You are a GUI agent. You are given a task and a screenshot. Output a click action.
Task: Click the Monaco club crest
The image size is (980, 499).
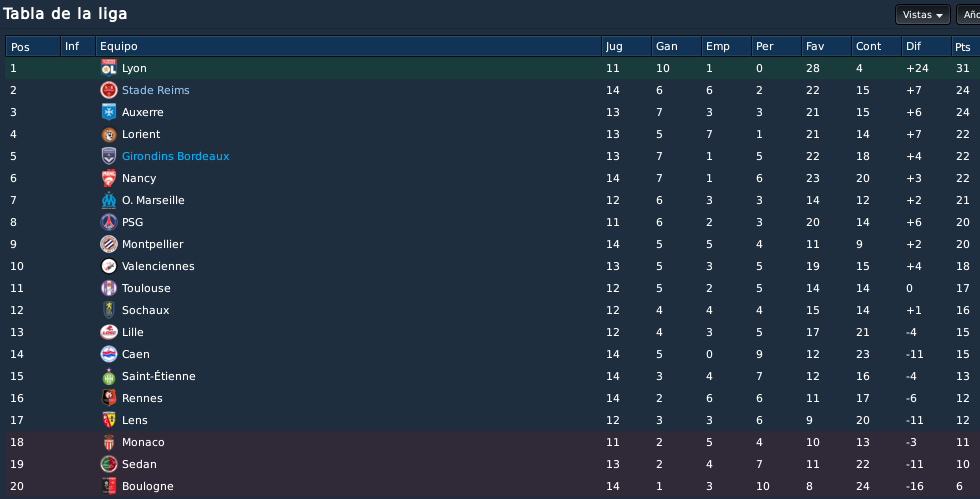109,442
